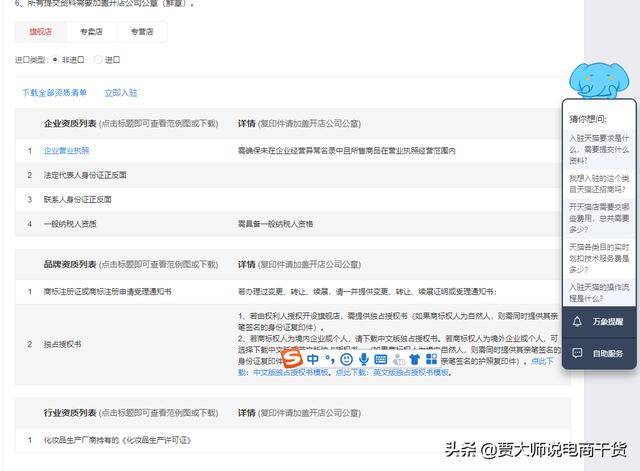640x471 pixels.
Task: Download 英文版独占授权书模板 link
Action: pos(411,372)
